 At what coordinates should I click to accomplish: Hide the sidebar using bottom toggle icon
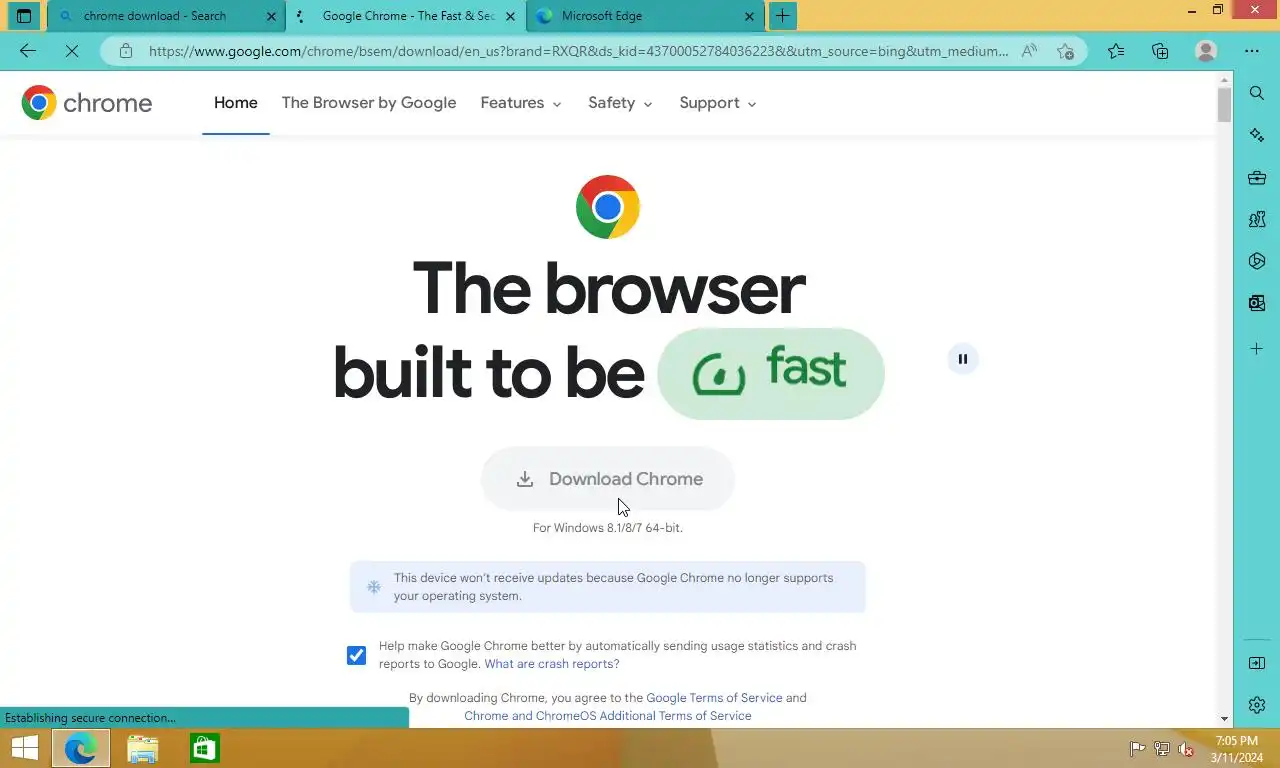(1257, 663)
